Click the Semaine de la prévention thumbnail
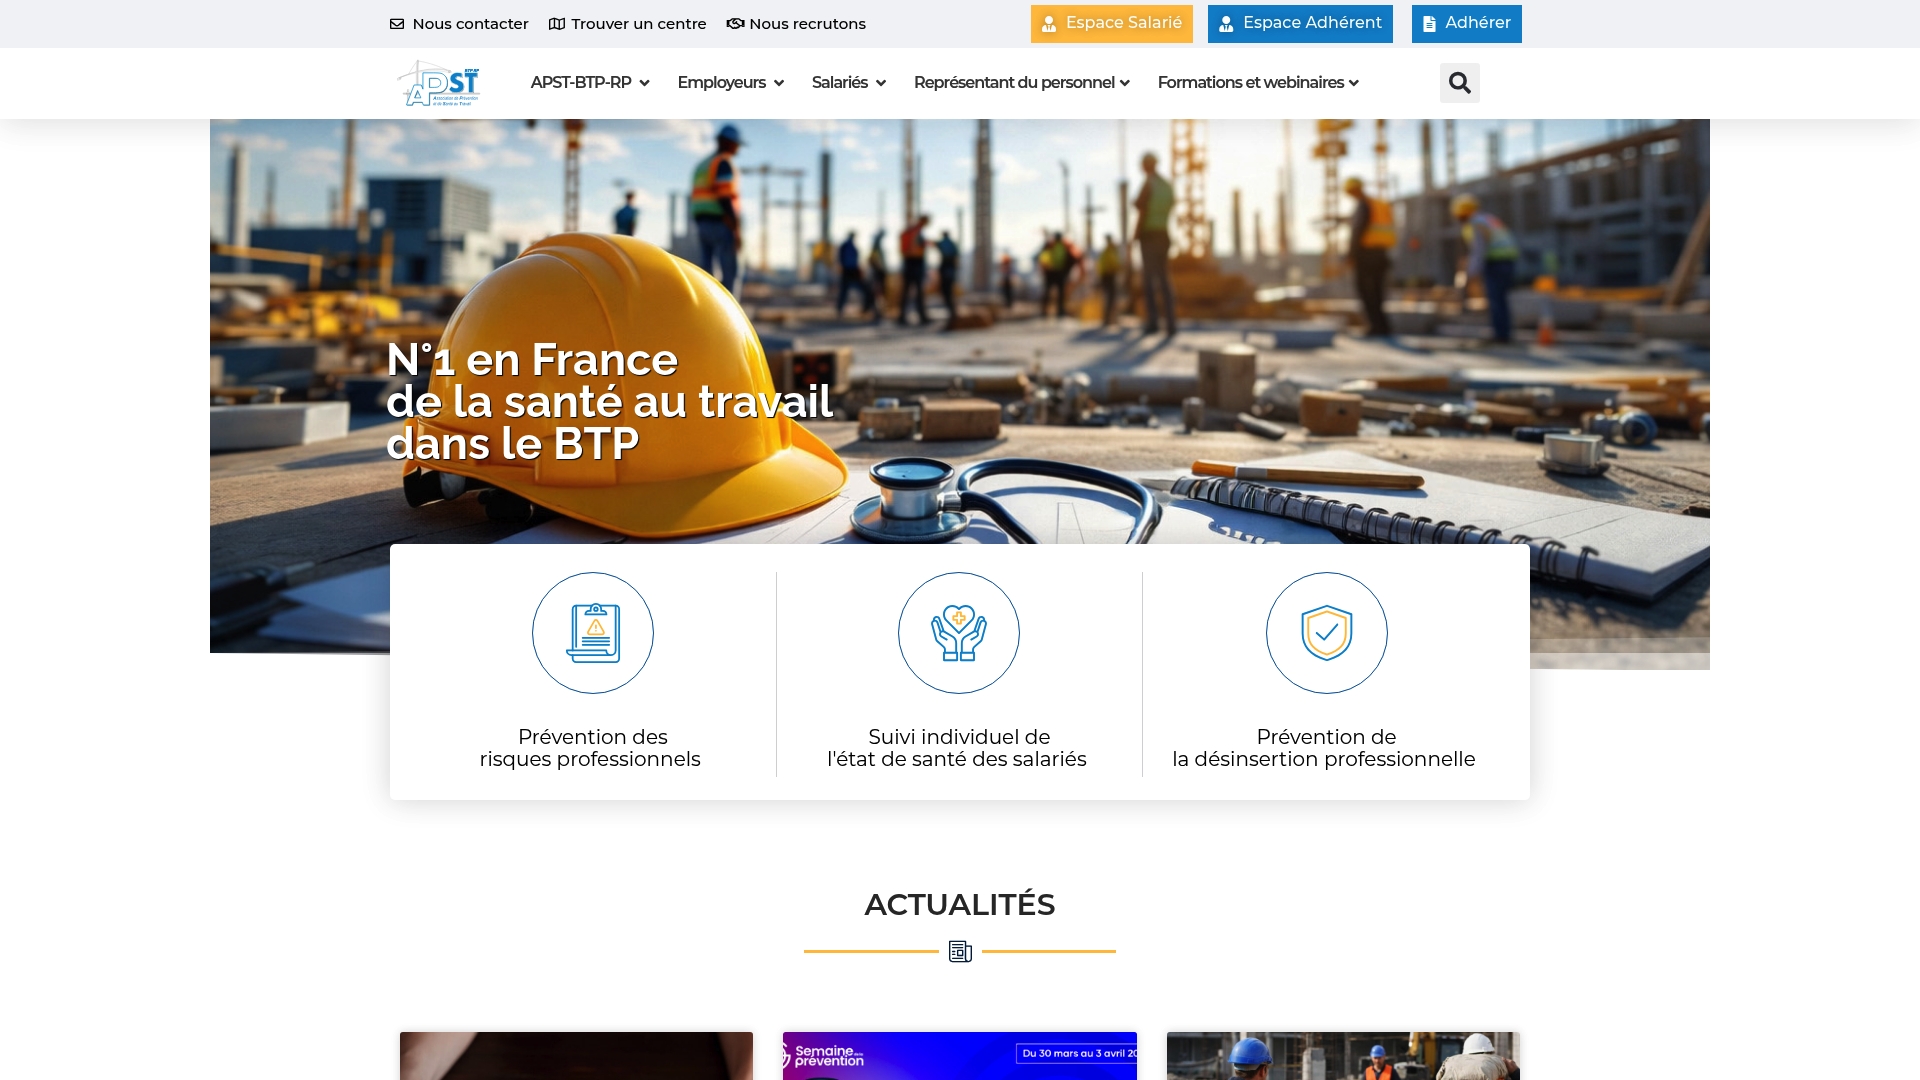1920x1080 pixels. coord(959,1055)
